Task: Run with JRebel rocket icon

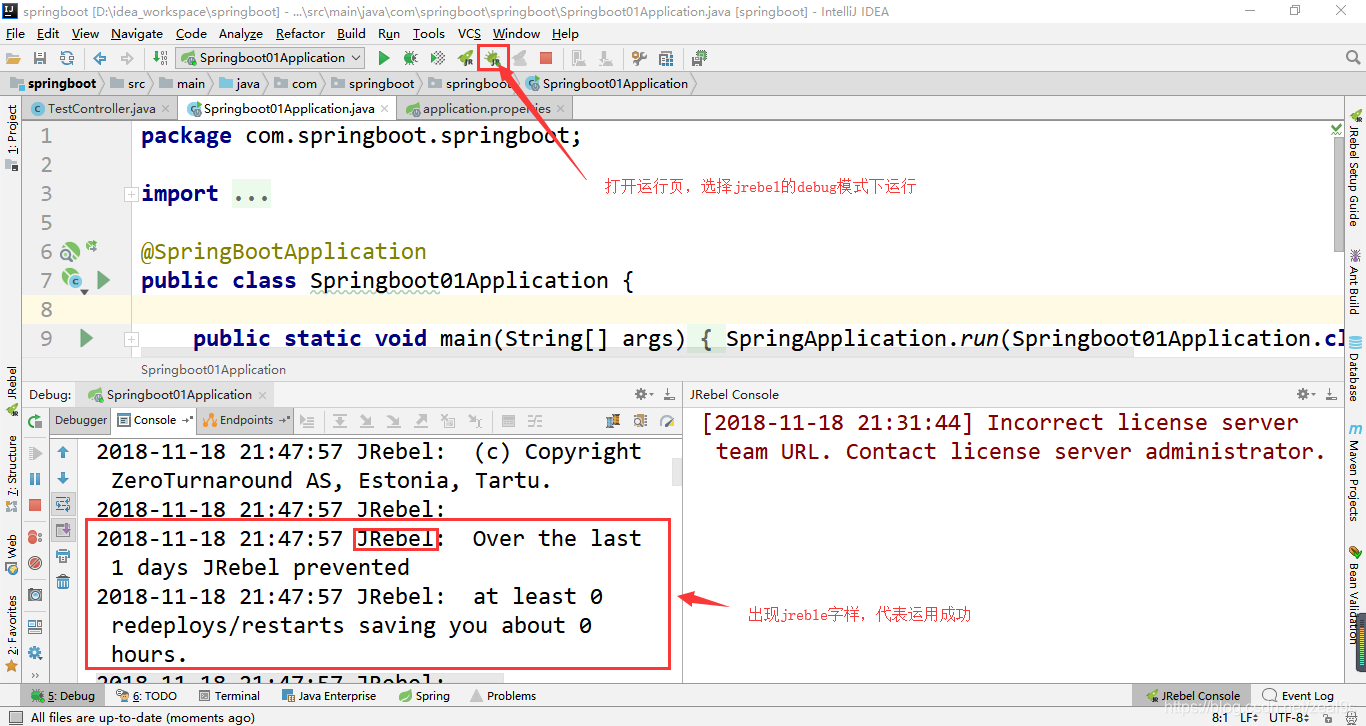Action: click(465, 59)
